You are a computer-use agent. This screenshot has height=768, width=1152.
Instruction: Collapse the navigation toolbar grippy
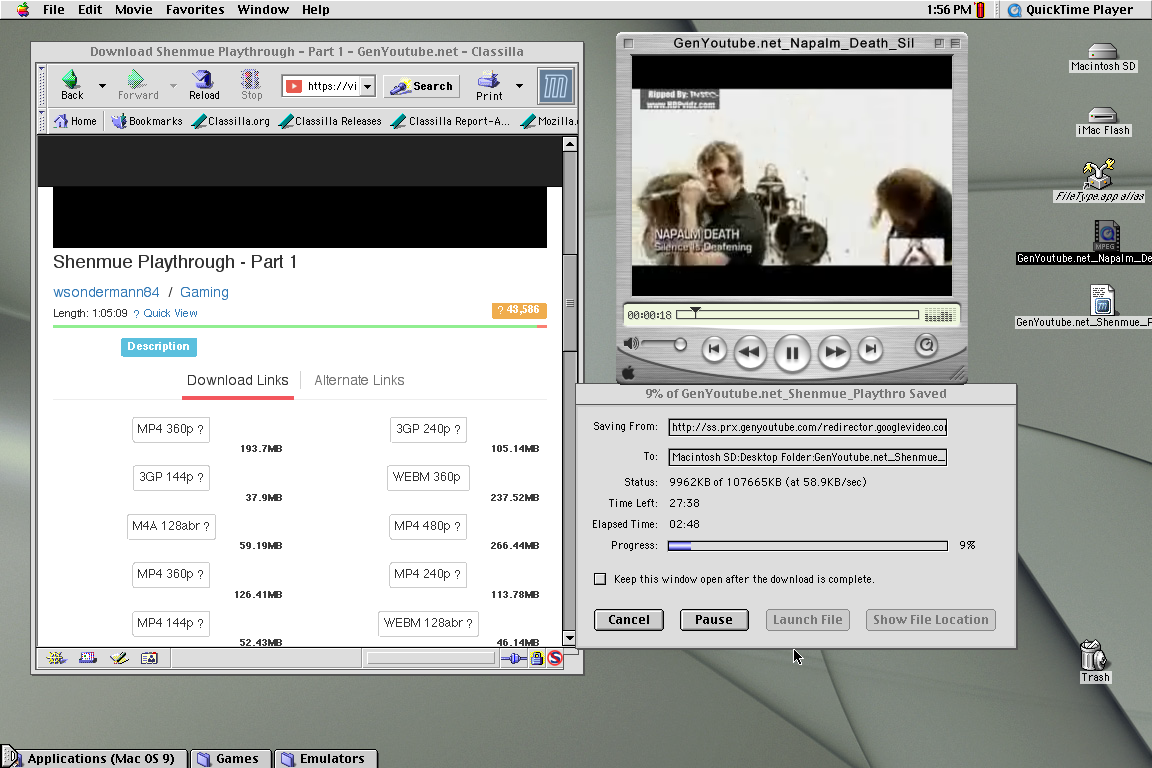pyautogui.click(x=42, y=87)
